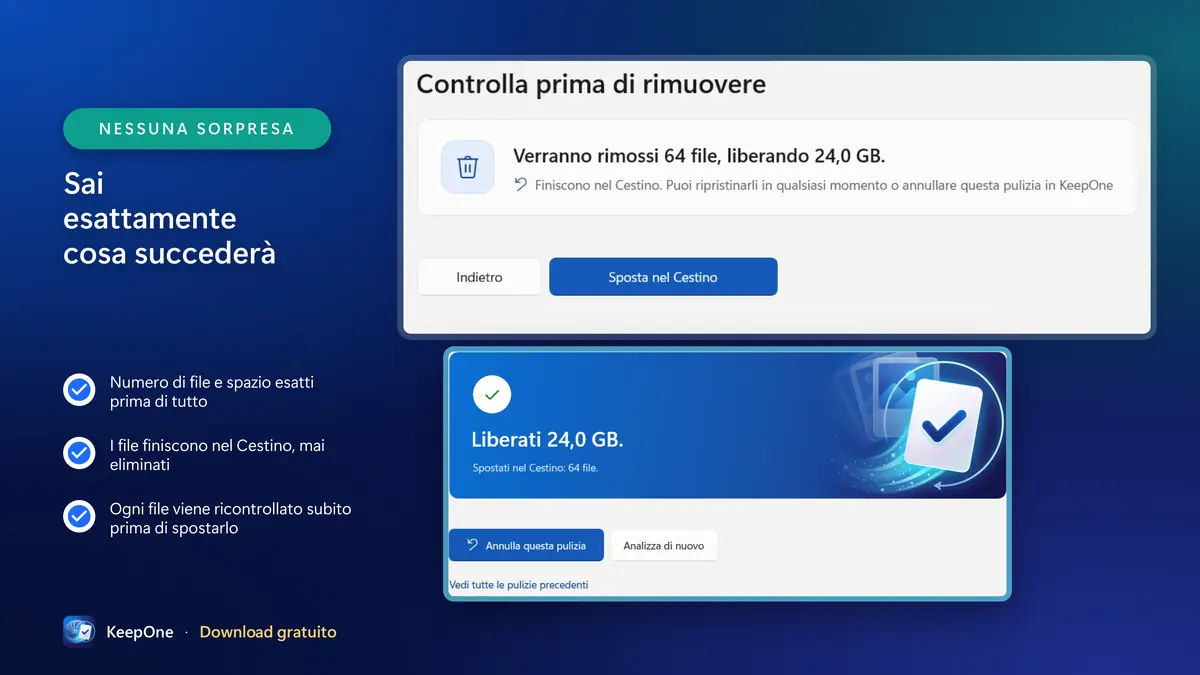Click the heading 'Controlla prima di rimuovere'
The width and height of the screenshot is (1200, 675).
(x=591, y=84)
